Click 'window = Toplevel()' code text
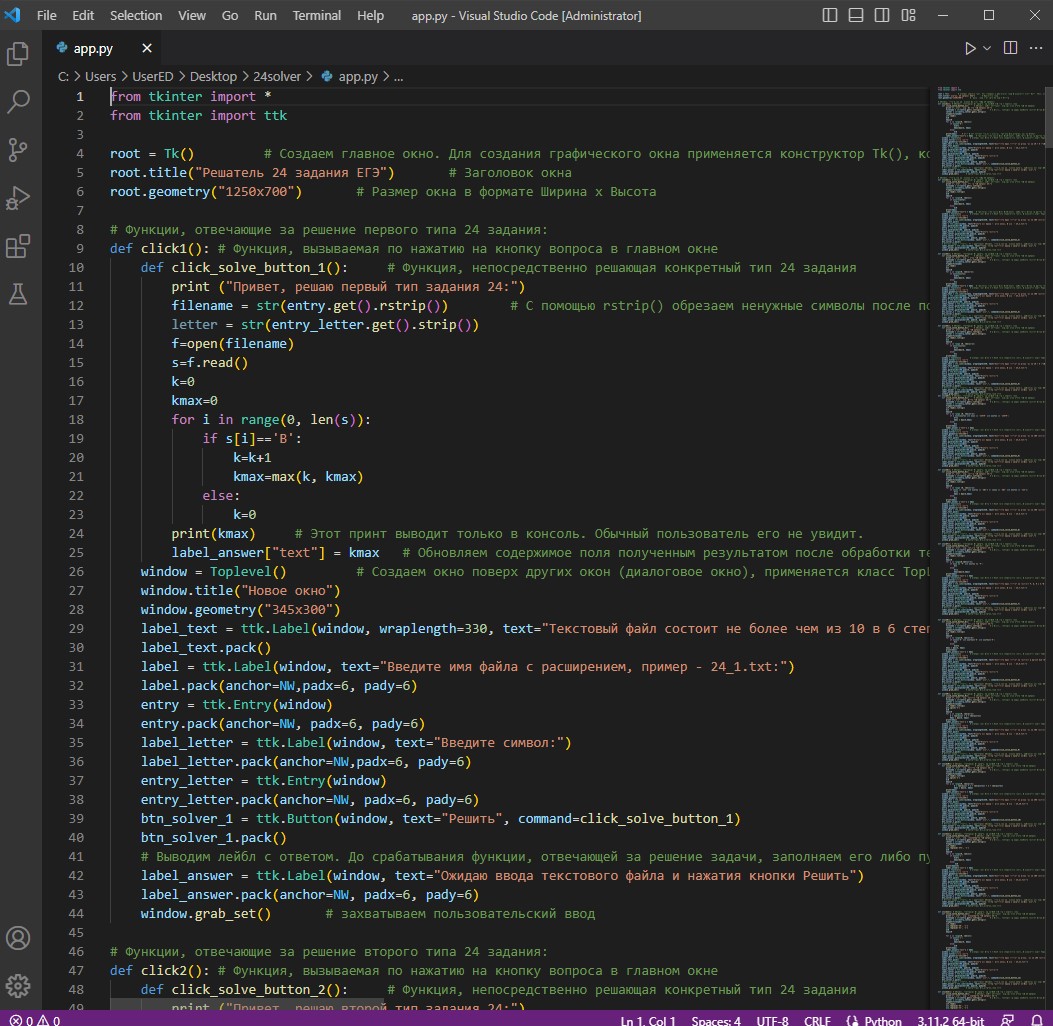The width and height of the screenshot is (1053, 1026). pos(214,571)
